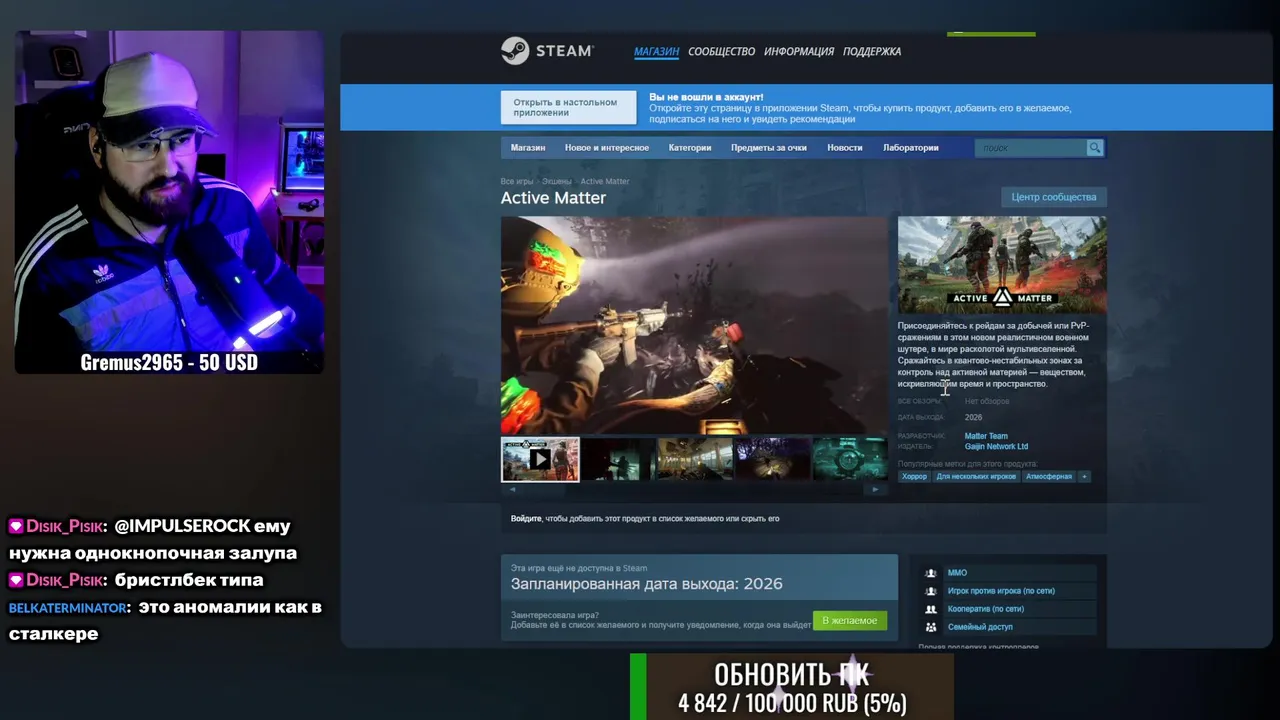Click Нет обзоров reviews value
Screen dimensions: 1280x720
tap(987, 402)
